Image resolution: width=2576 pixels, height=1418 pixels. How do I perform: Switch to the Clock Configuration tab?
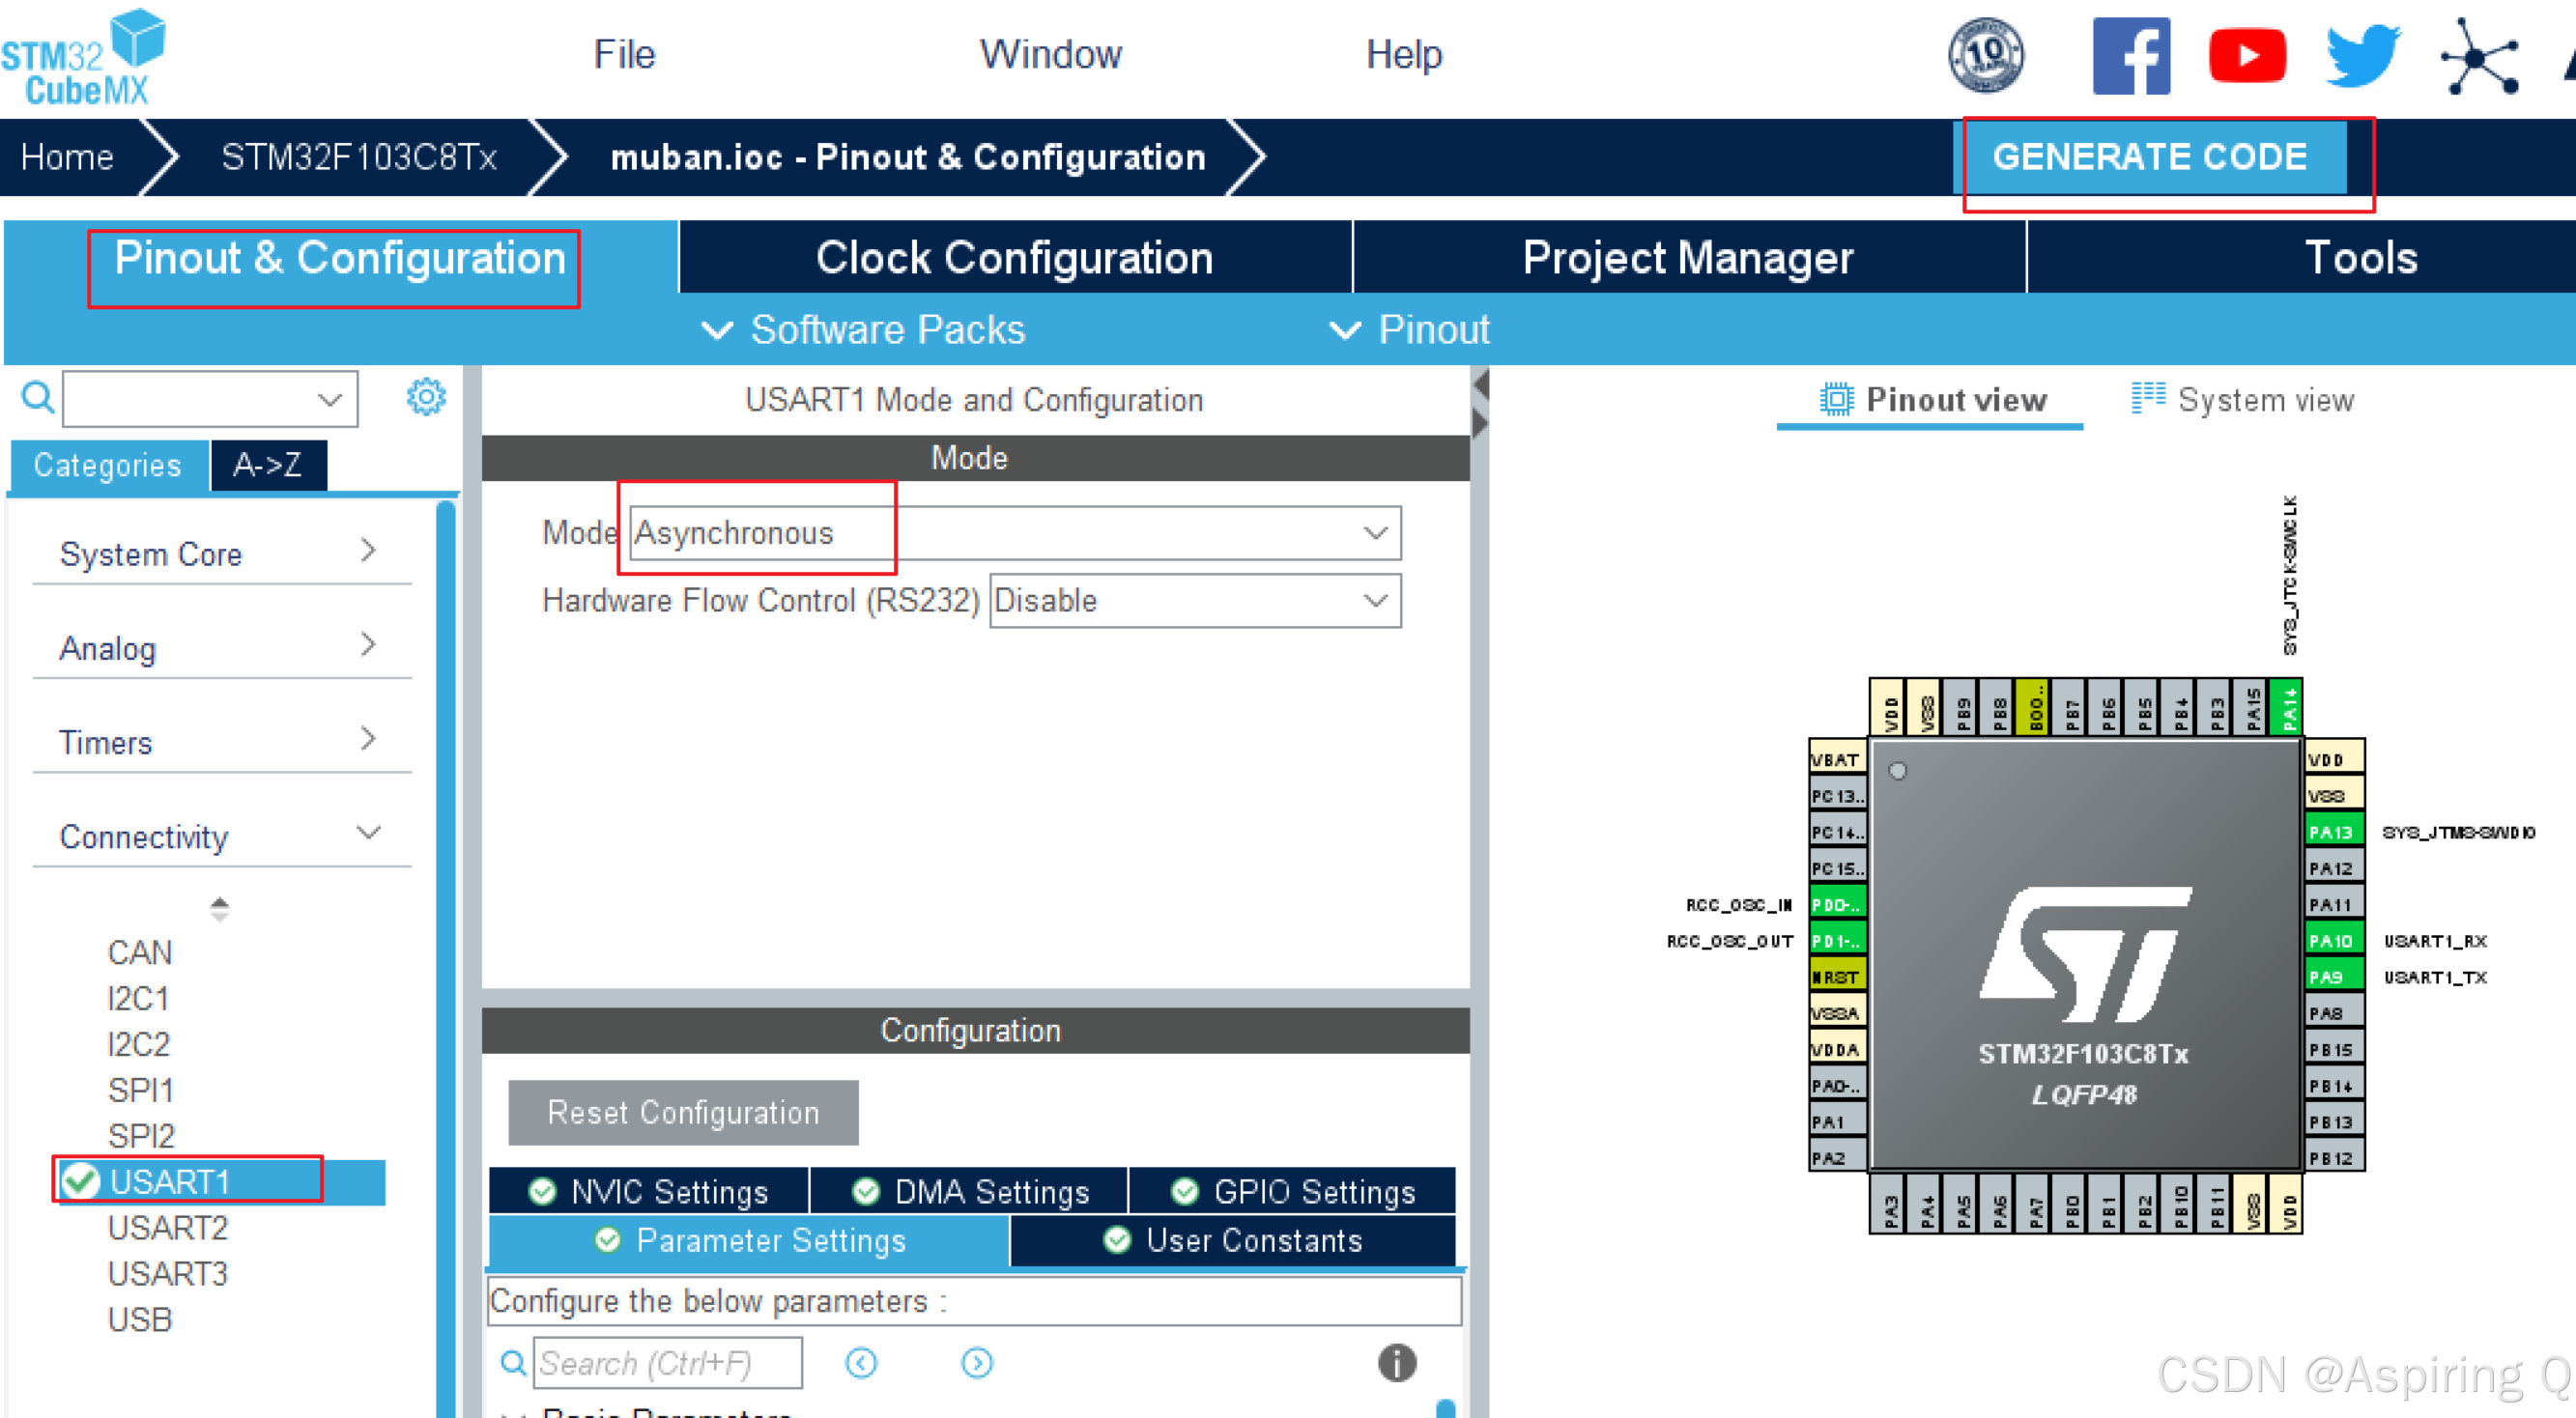[1015, 257]
